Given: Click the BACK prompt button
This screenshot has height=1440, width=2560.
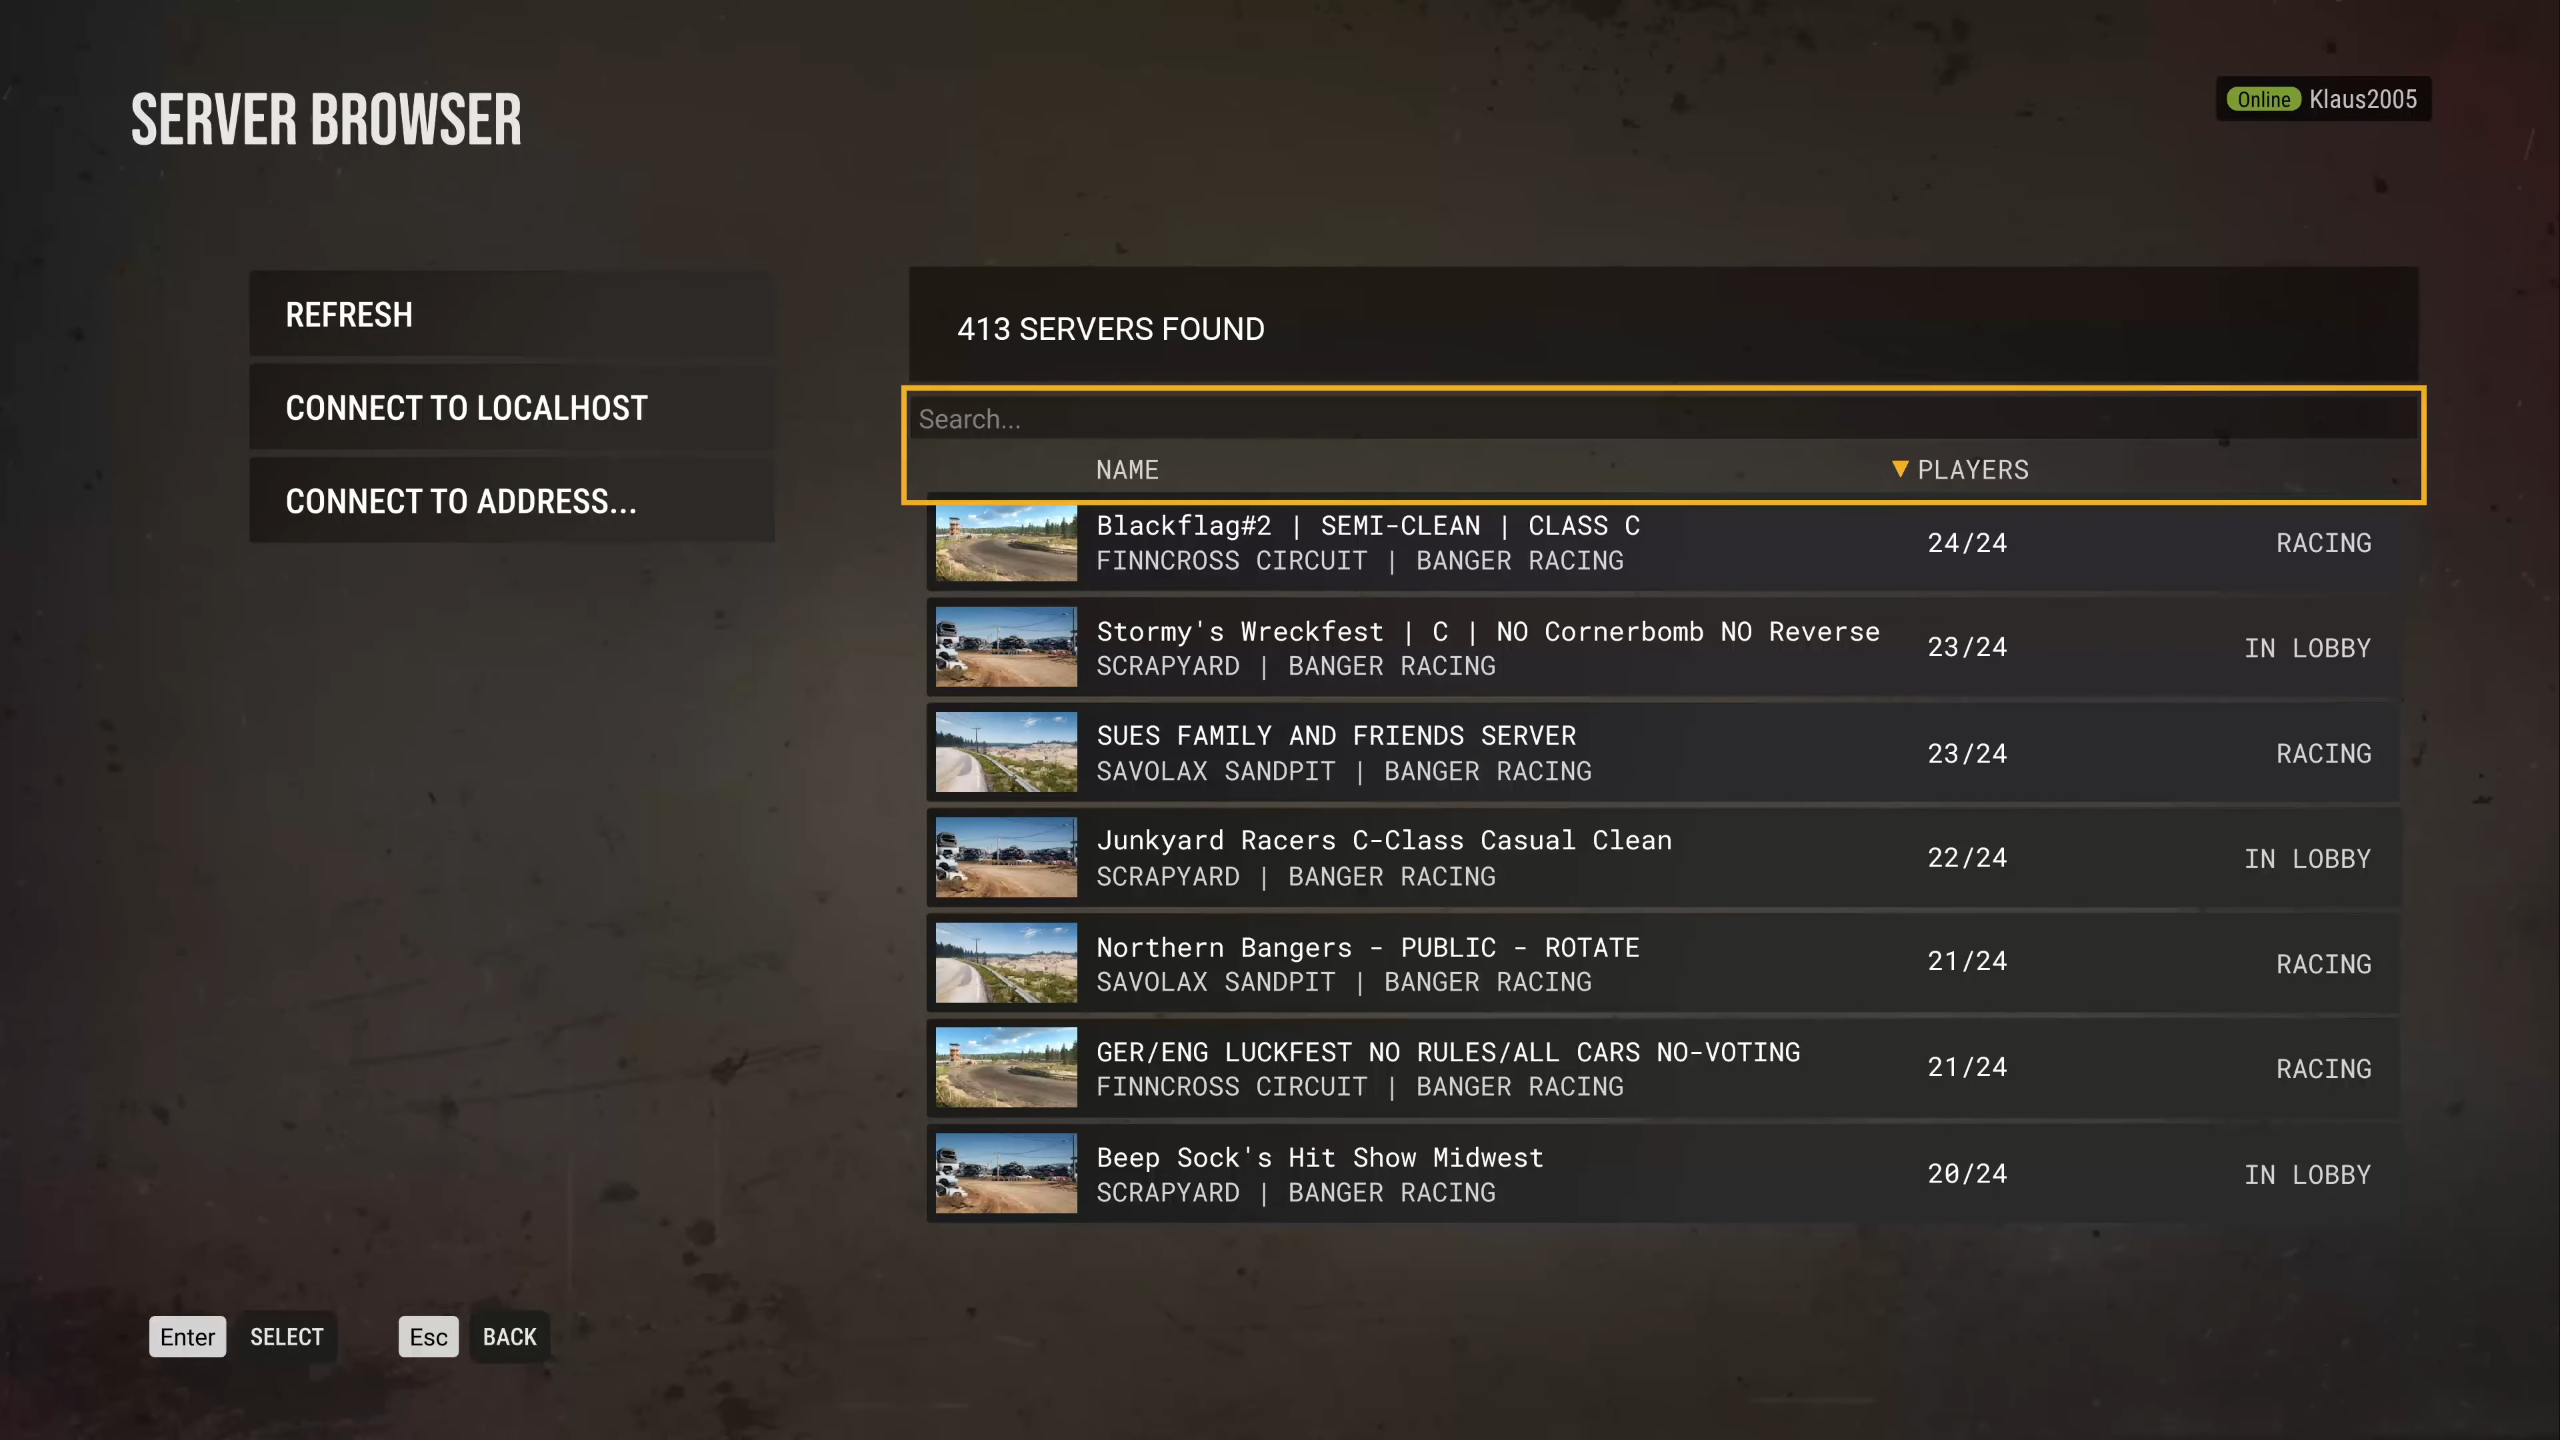Looking at the screenshot, I should 509,1337.
